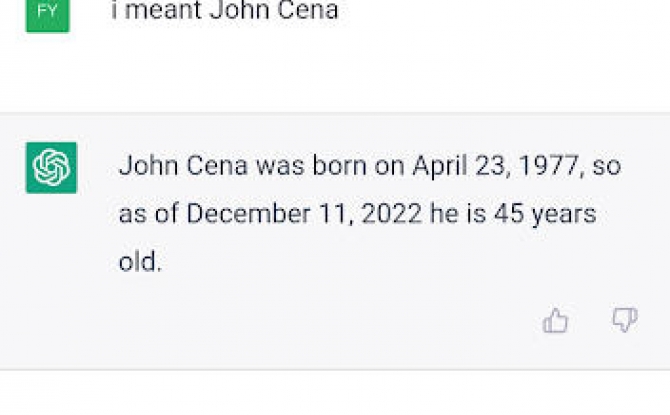Image resolution: width=670 pixels, height=415 pixels.
Task: Click the word 'born' in the reply
Action: pos(339,166)
